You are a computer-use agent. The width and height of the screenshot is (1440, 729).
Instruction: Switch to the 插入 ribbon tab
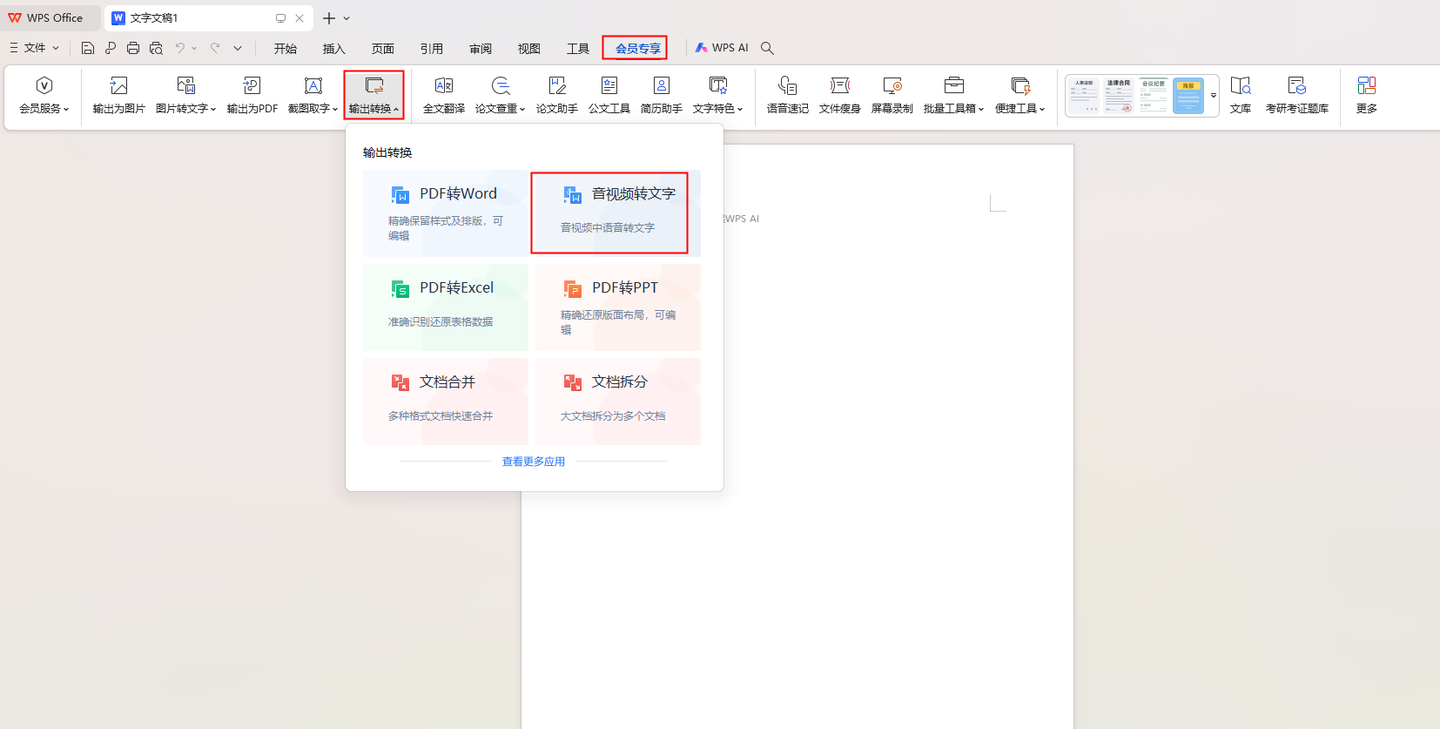coord(334,48)
